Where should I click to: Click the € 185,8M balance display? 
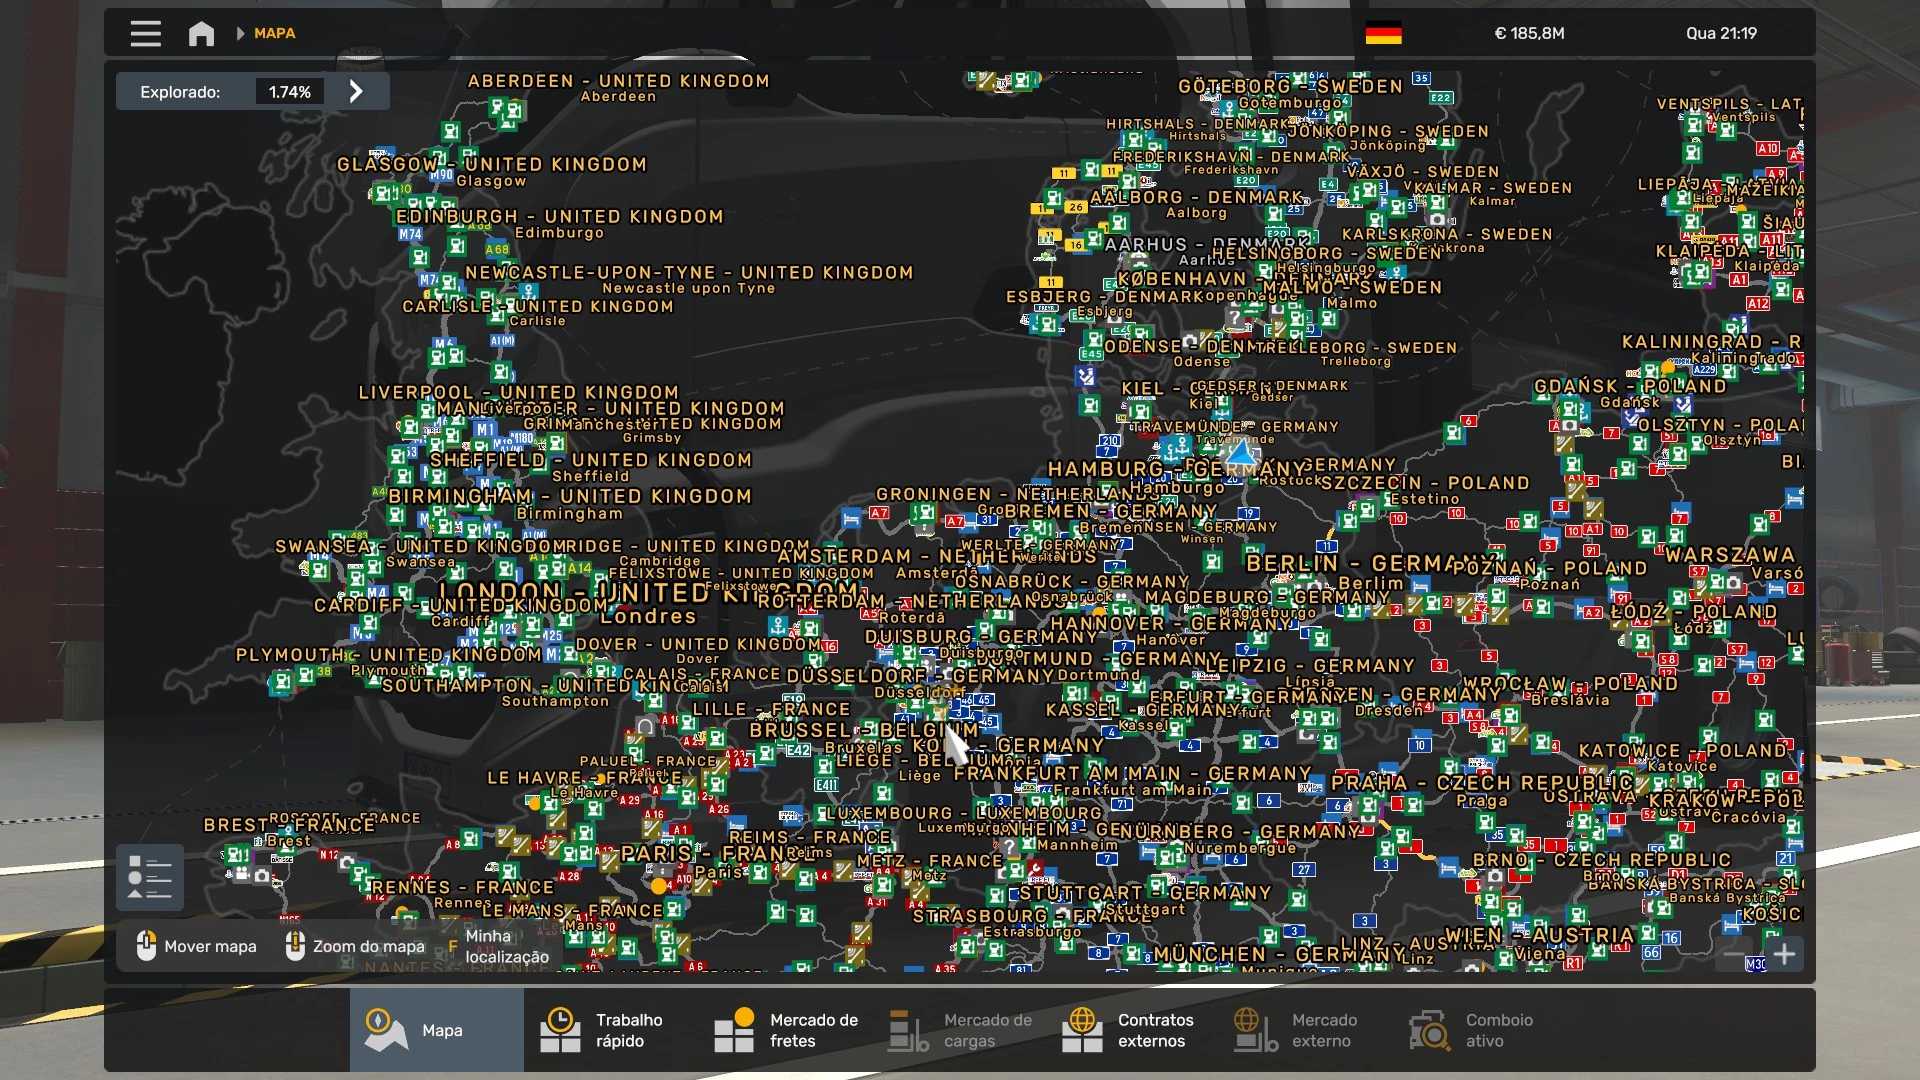tap(1529, 33)
